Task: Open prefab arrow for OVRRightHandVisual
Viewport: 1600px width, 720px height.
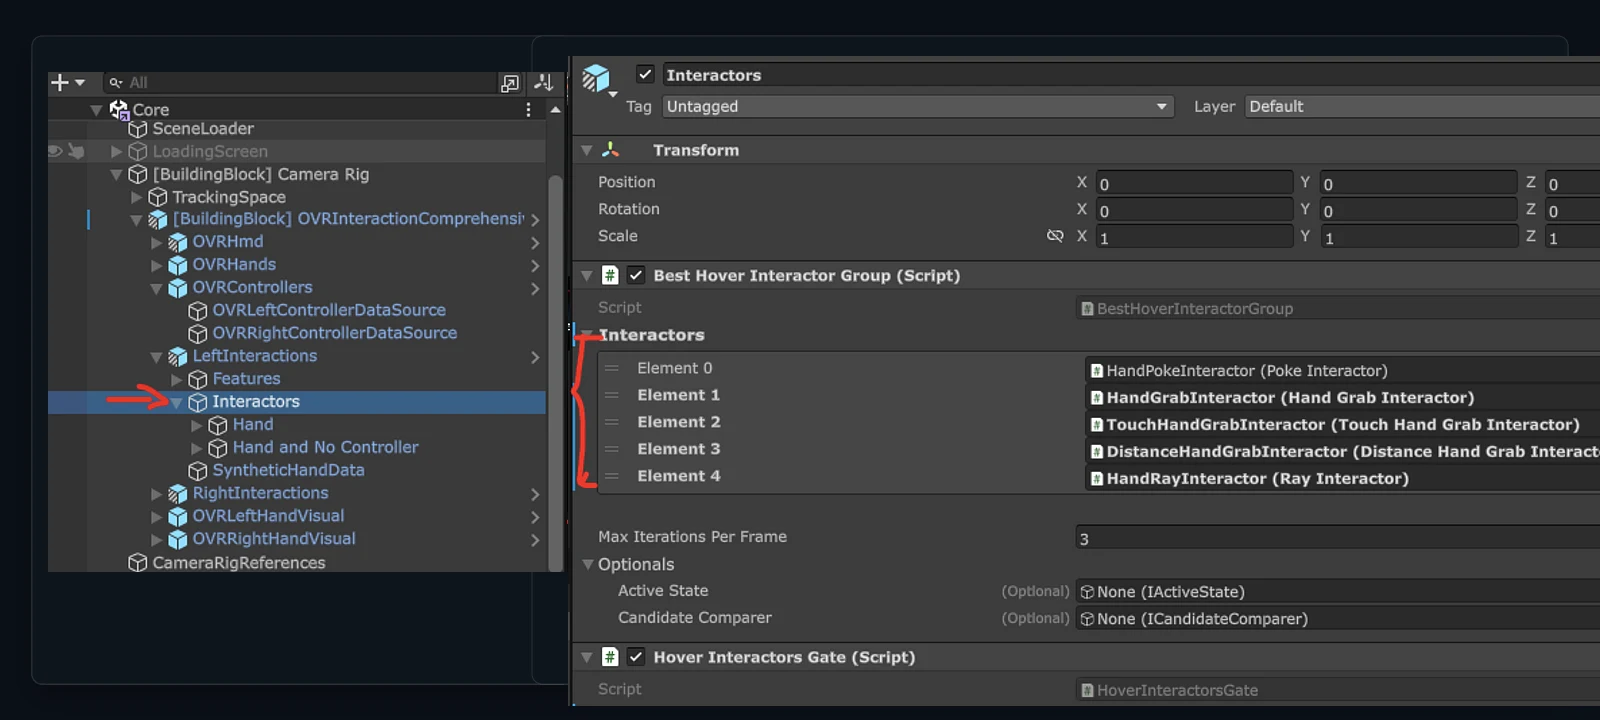Action: click(x=535, y=540)
